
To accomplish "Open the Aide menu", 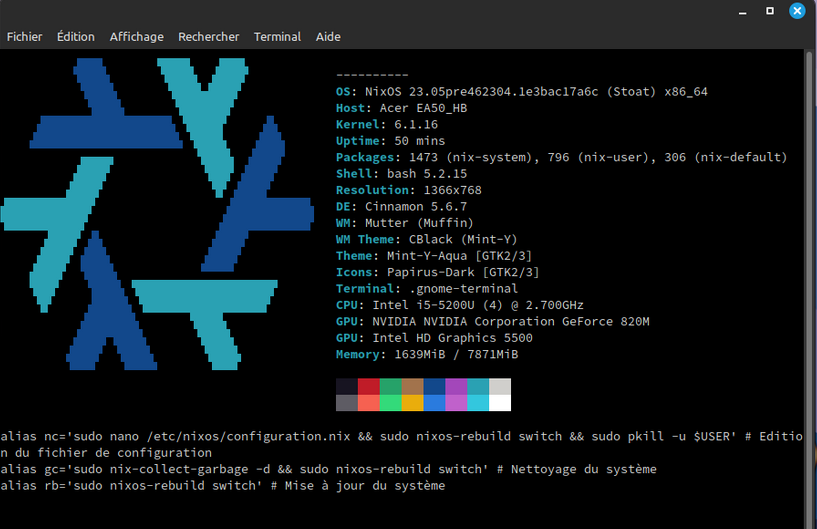I will point(328,37).
